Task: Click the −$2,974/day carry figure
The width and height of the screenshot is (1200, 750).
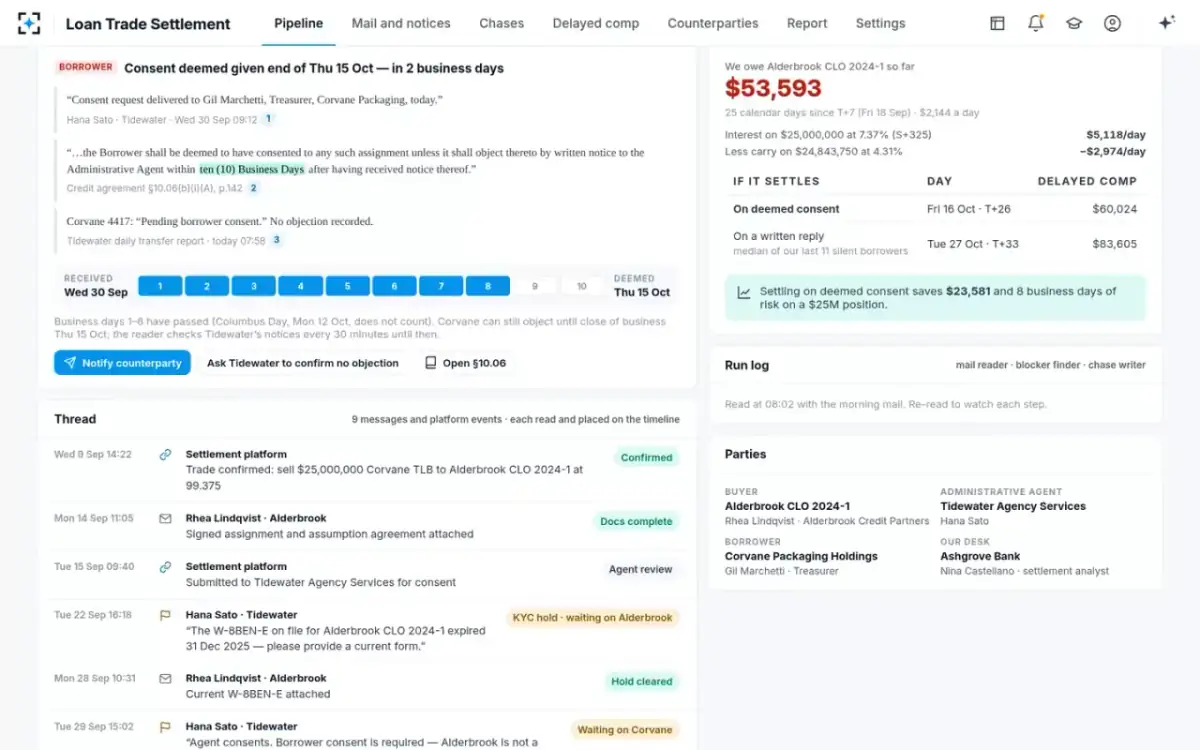Action: pyautogui.click(x=1113, y=152)
